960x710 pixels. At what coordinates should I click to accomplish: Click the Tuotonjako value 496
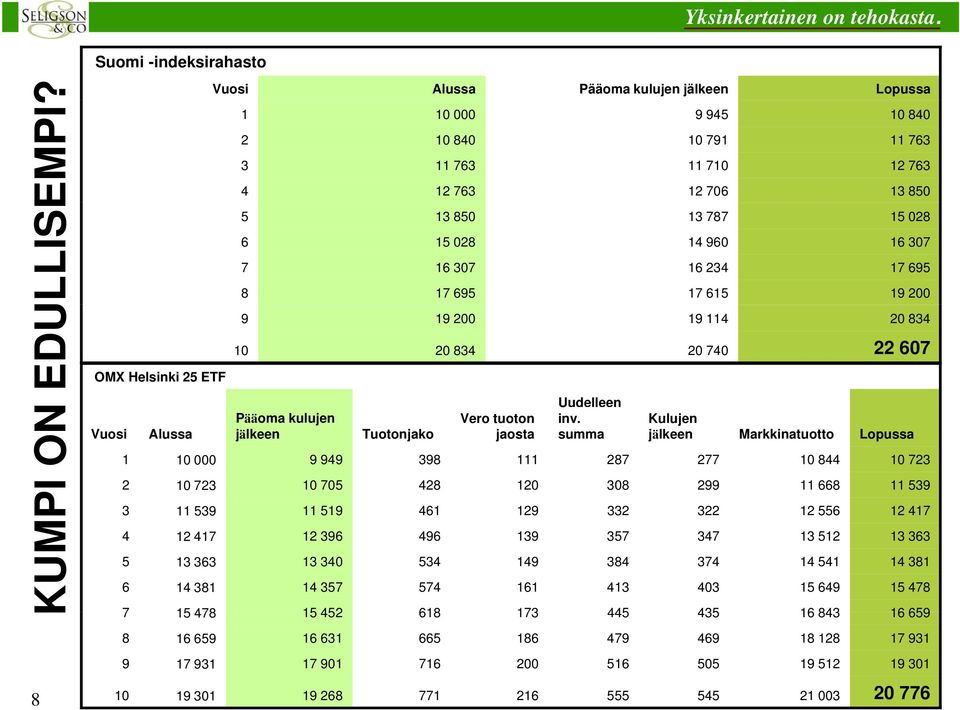(x=430, y=537)
